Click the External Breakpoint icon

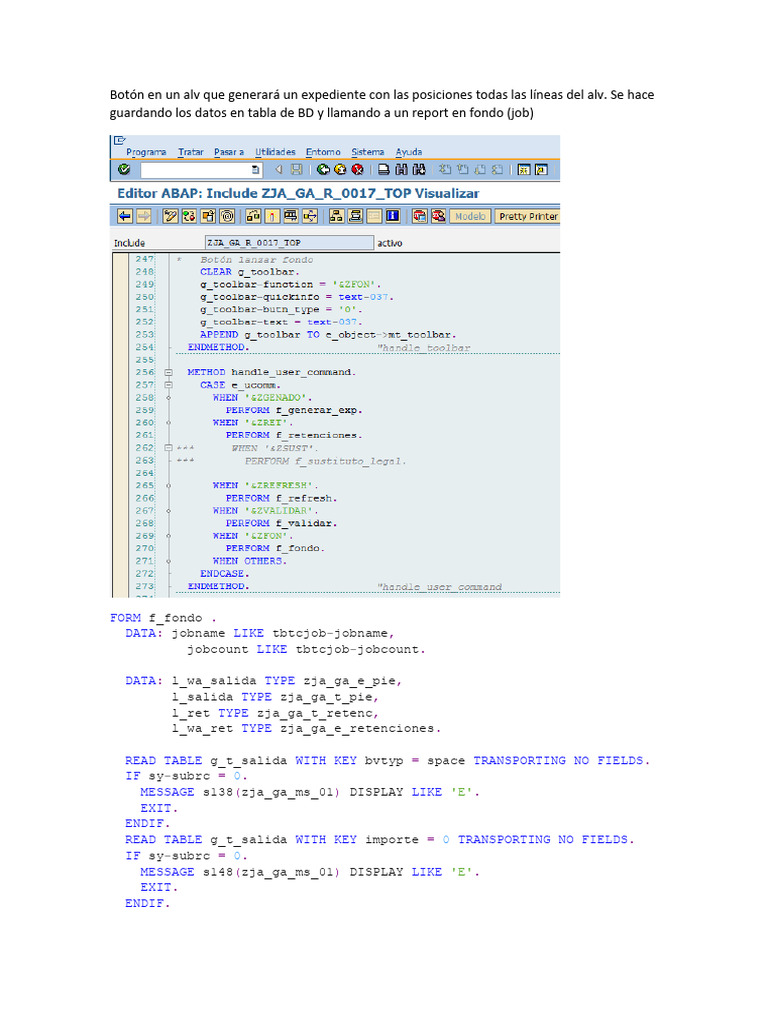point(438,216)
